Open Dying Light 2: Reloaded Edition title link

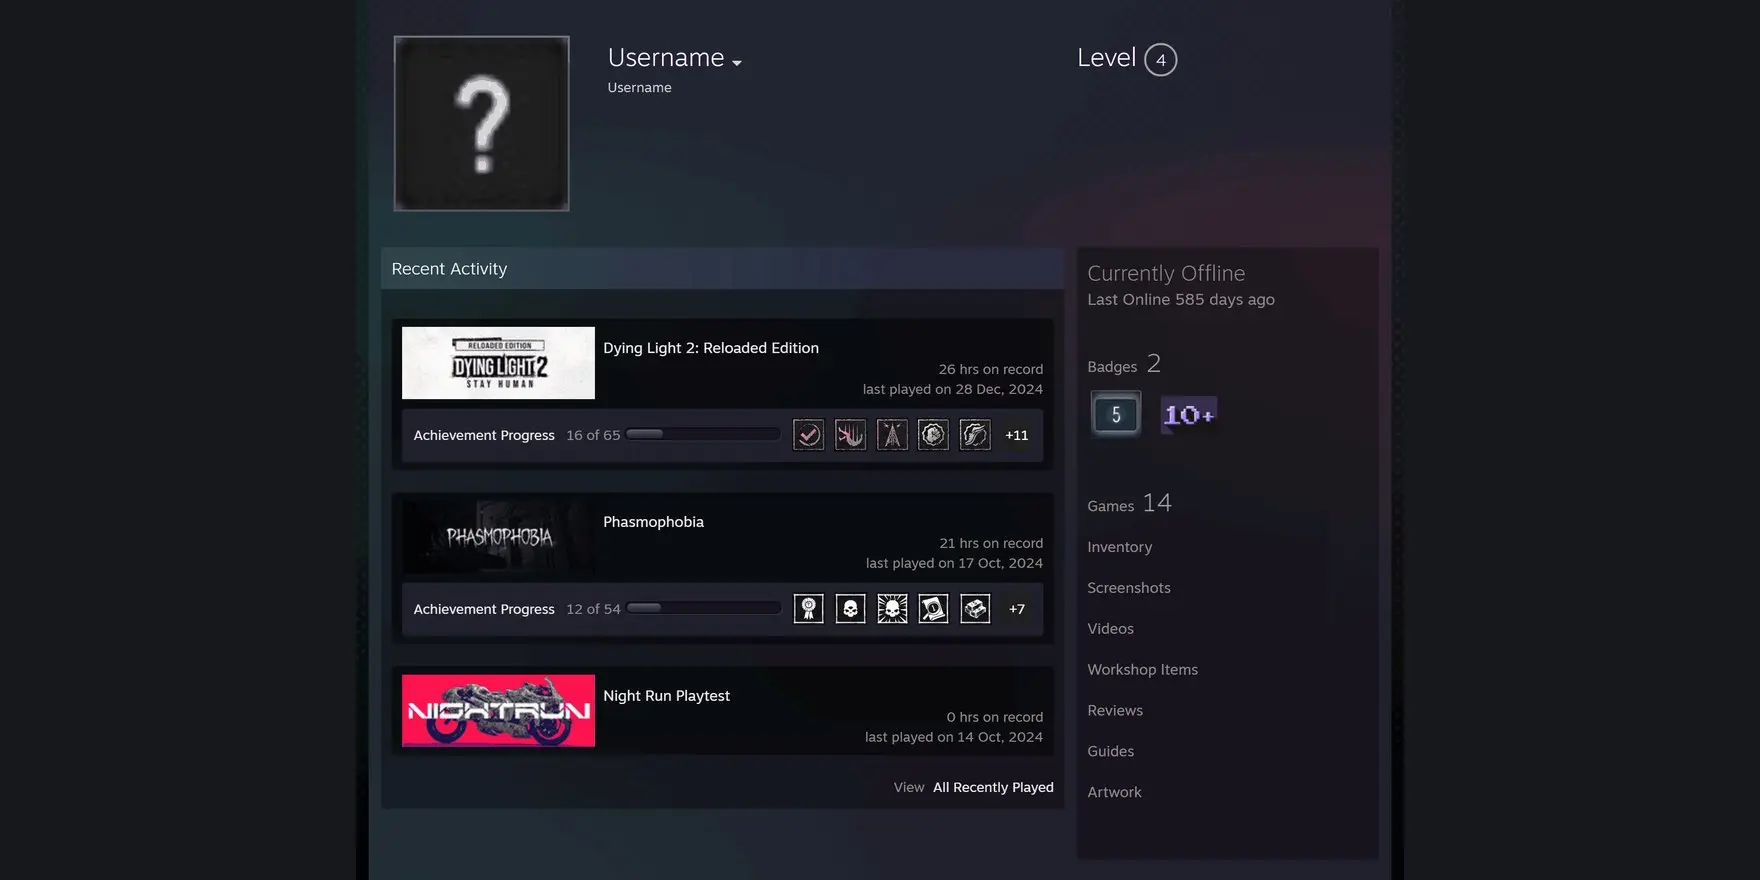[x=711, y=348]
